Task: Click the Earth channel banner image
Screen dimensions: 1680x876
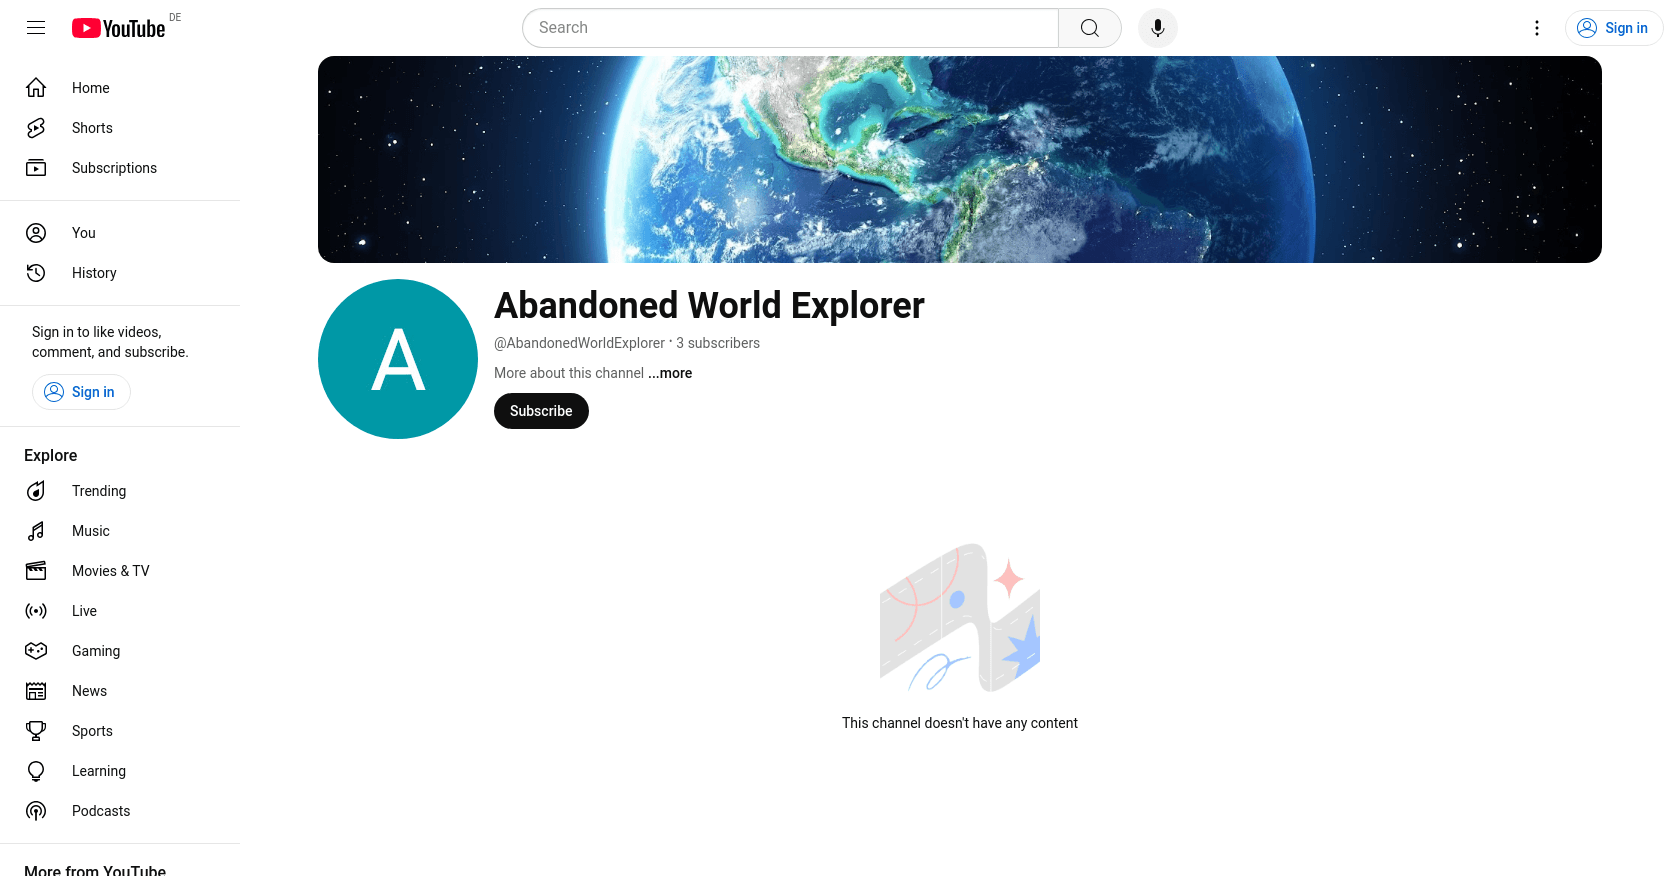Action: 959,160
